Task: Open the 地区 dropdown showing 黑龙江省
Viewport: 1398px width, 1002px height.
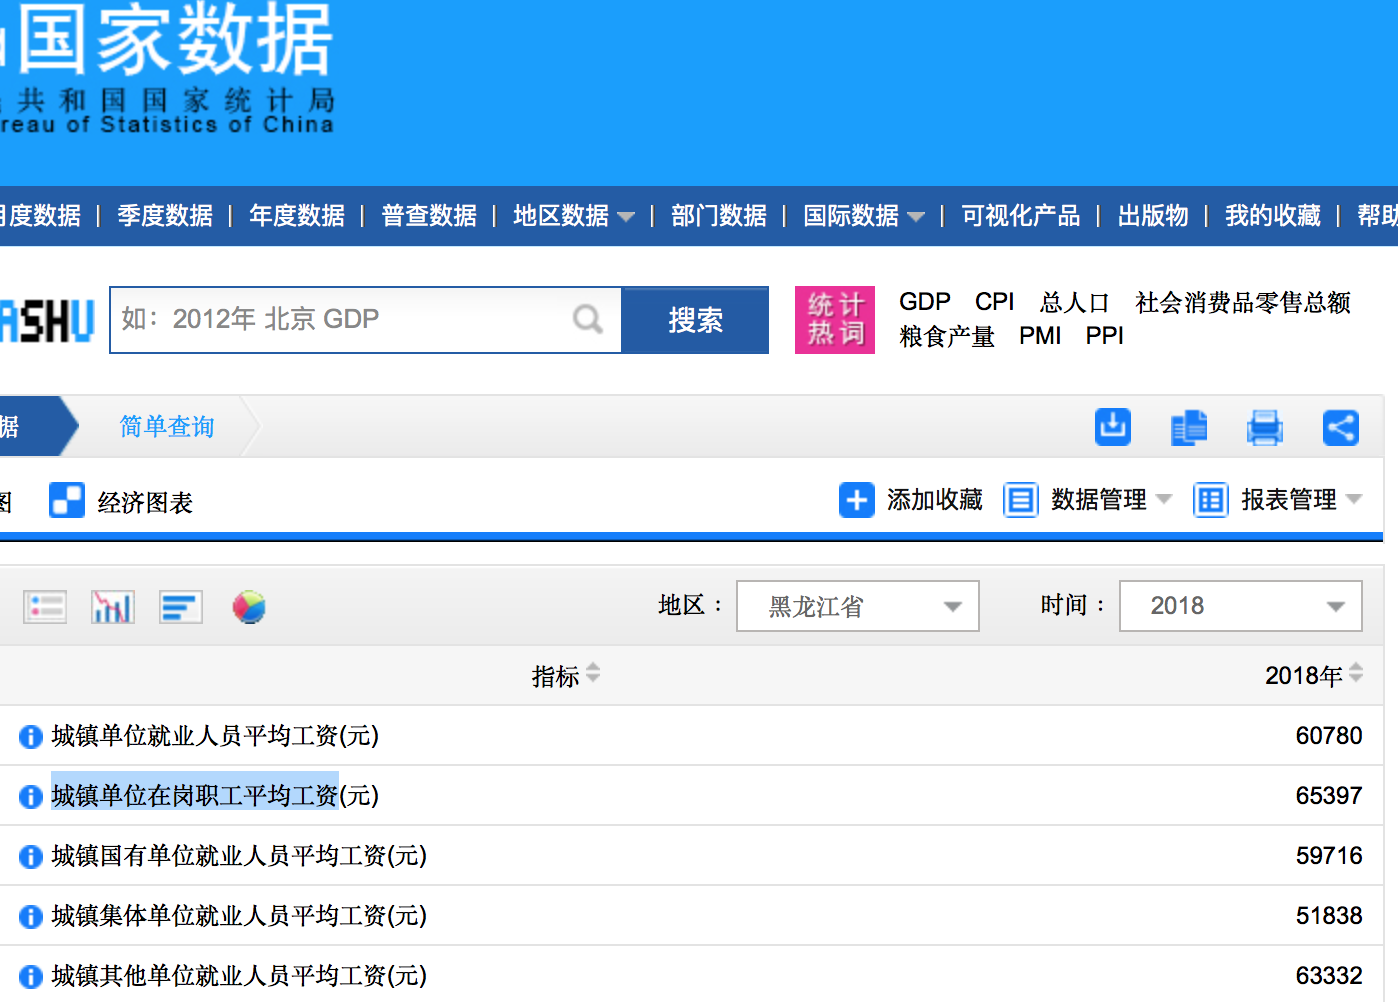Action: click(x=857, y=606)
